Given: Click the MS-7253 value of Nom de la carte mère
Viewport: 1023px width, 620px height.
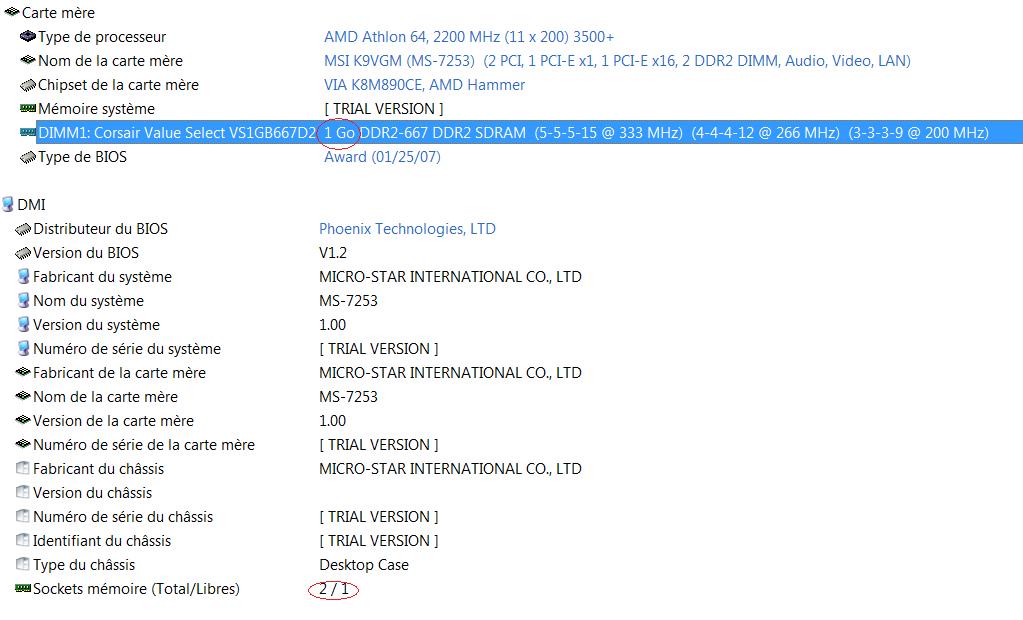Looking at the screenshot, I should click(348, 397).
